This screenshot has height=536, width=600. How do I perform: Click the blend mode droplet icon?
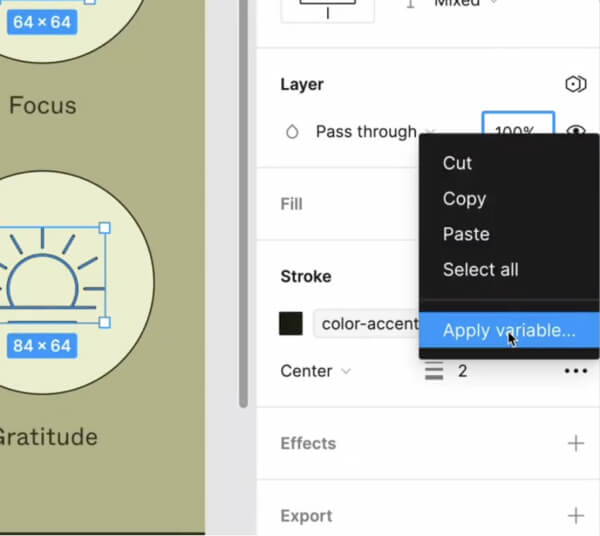[x=292, y=132]
